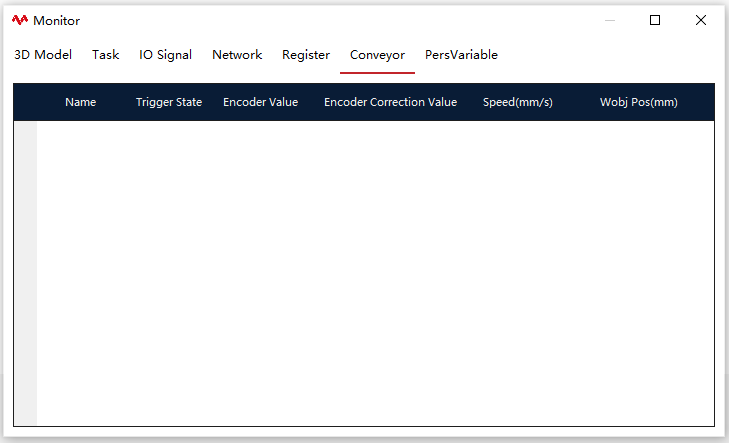Switch to the PersVariable tab
This screenshot has height=443, width=729.
[461, 55]
